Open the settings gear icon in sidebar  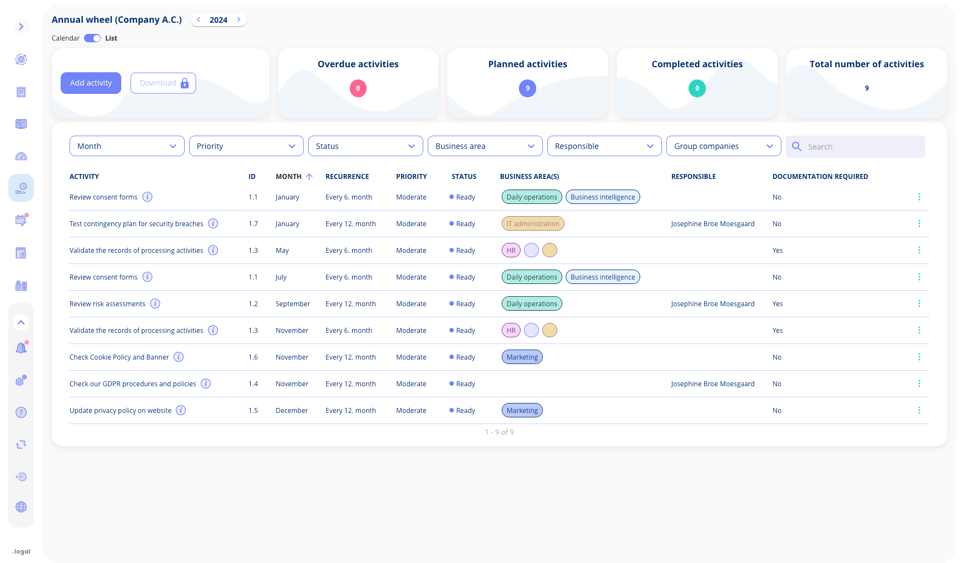point(21,381)
